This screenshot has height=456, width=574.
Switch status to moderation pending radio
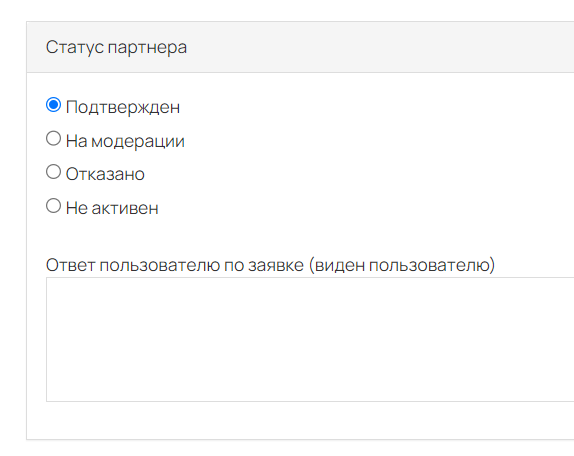pyautogui.click(x=53, y=138)
